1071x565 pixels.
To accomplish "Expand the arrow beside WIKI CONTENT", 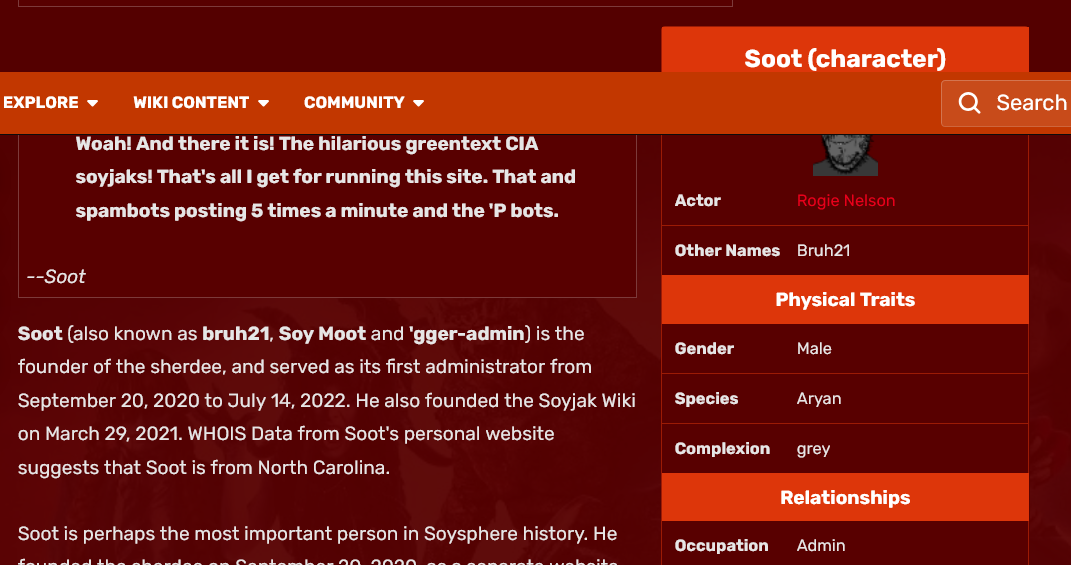I will 264,103.
